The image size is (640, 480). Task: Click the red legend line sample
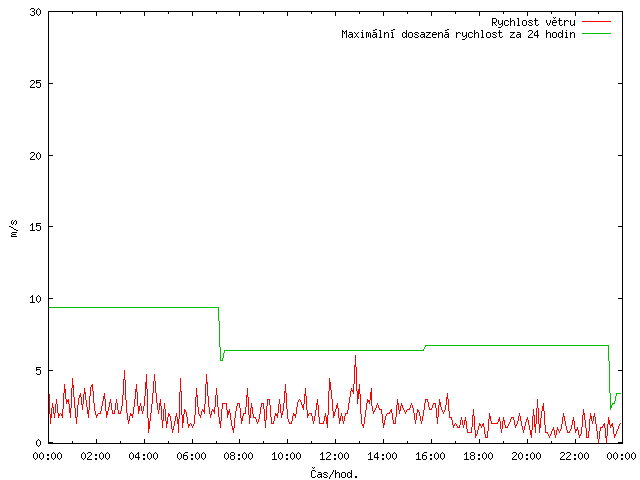(x=596, y=22)
